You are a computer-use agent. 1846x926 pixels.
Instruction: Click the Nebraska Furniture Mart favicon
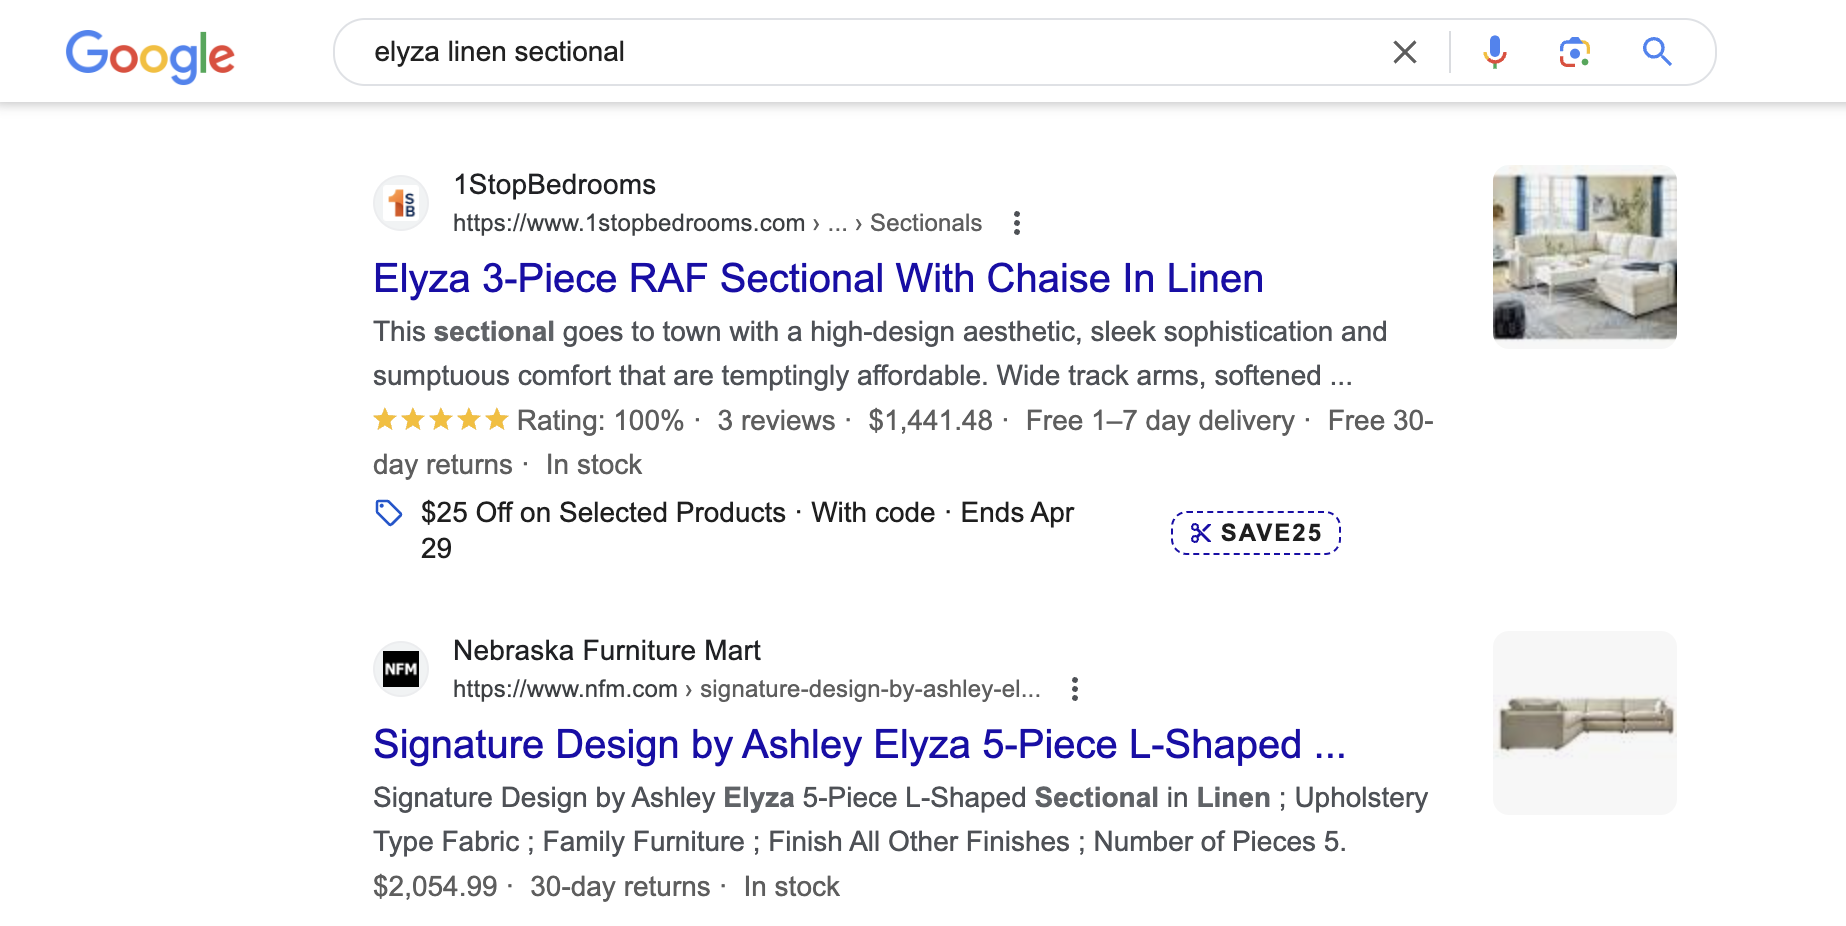coord(401,669)
